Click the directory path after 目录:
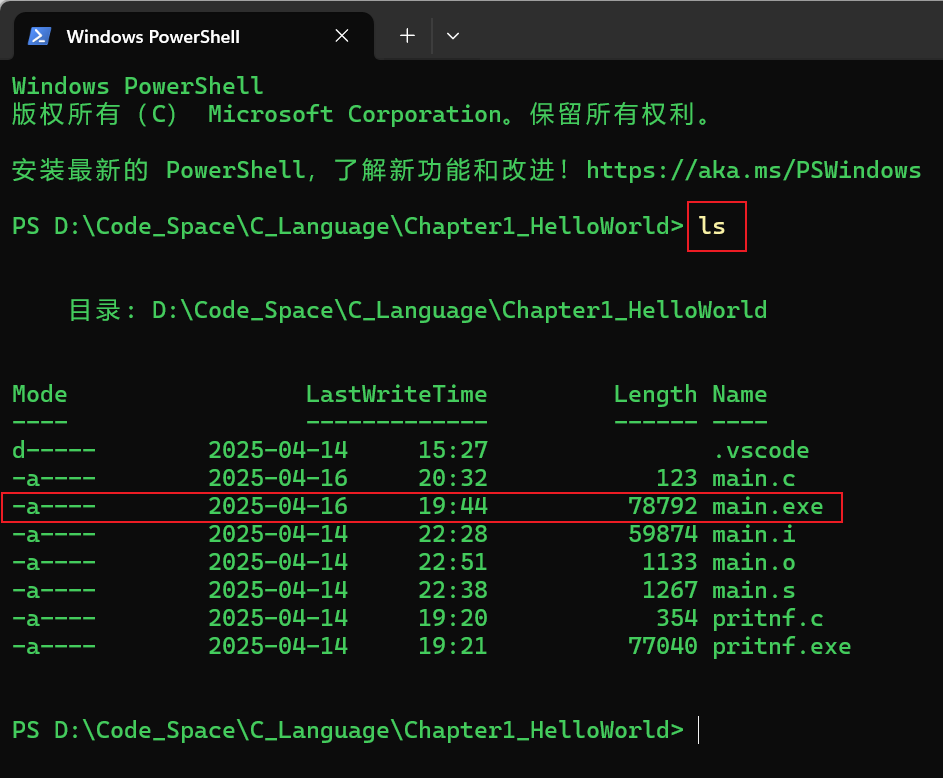The height and width of the screenshot is (778, 943). click(459, 310)
